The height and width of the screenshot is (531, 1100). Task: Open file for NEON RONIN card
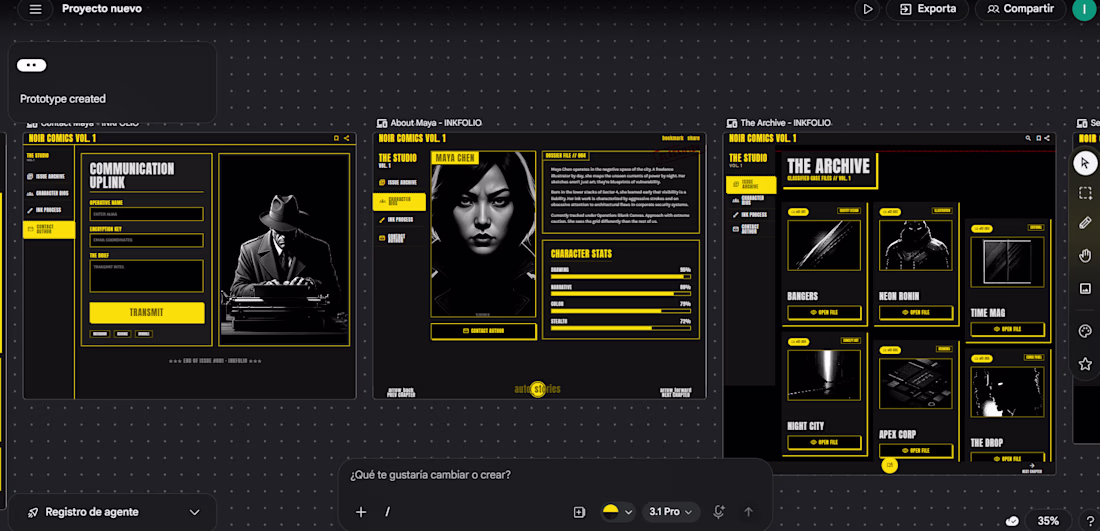pos(915,312)
